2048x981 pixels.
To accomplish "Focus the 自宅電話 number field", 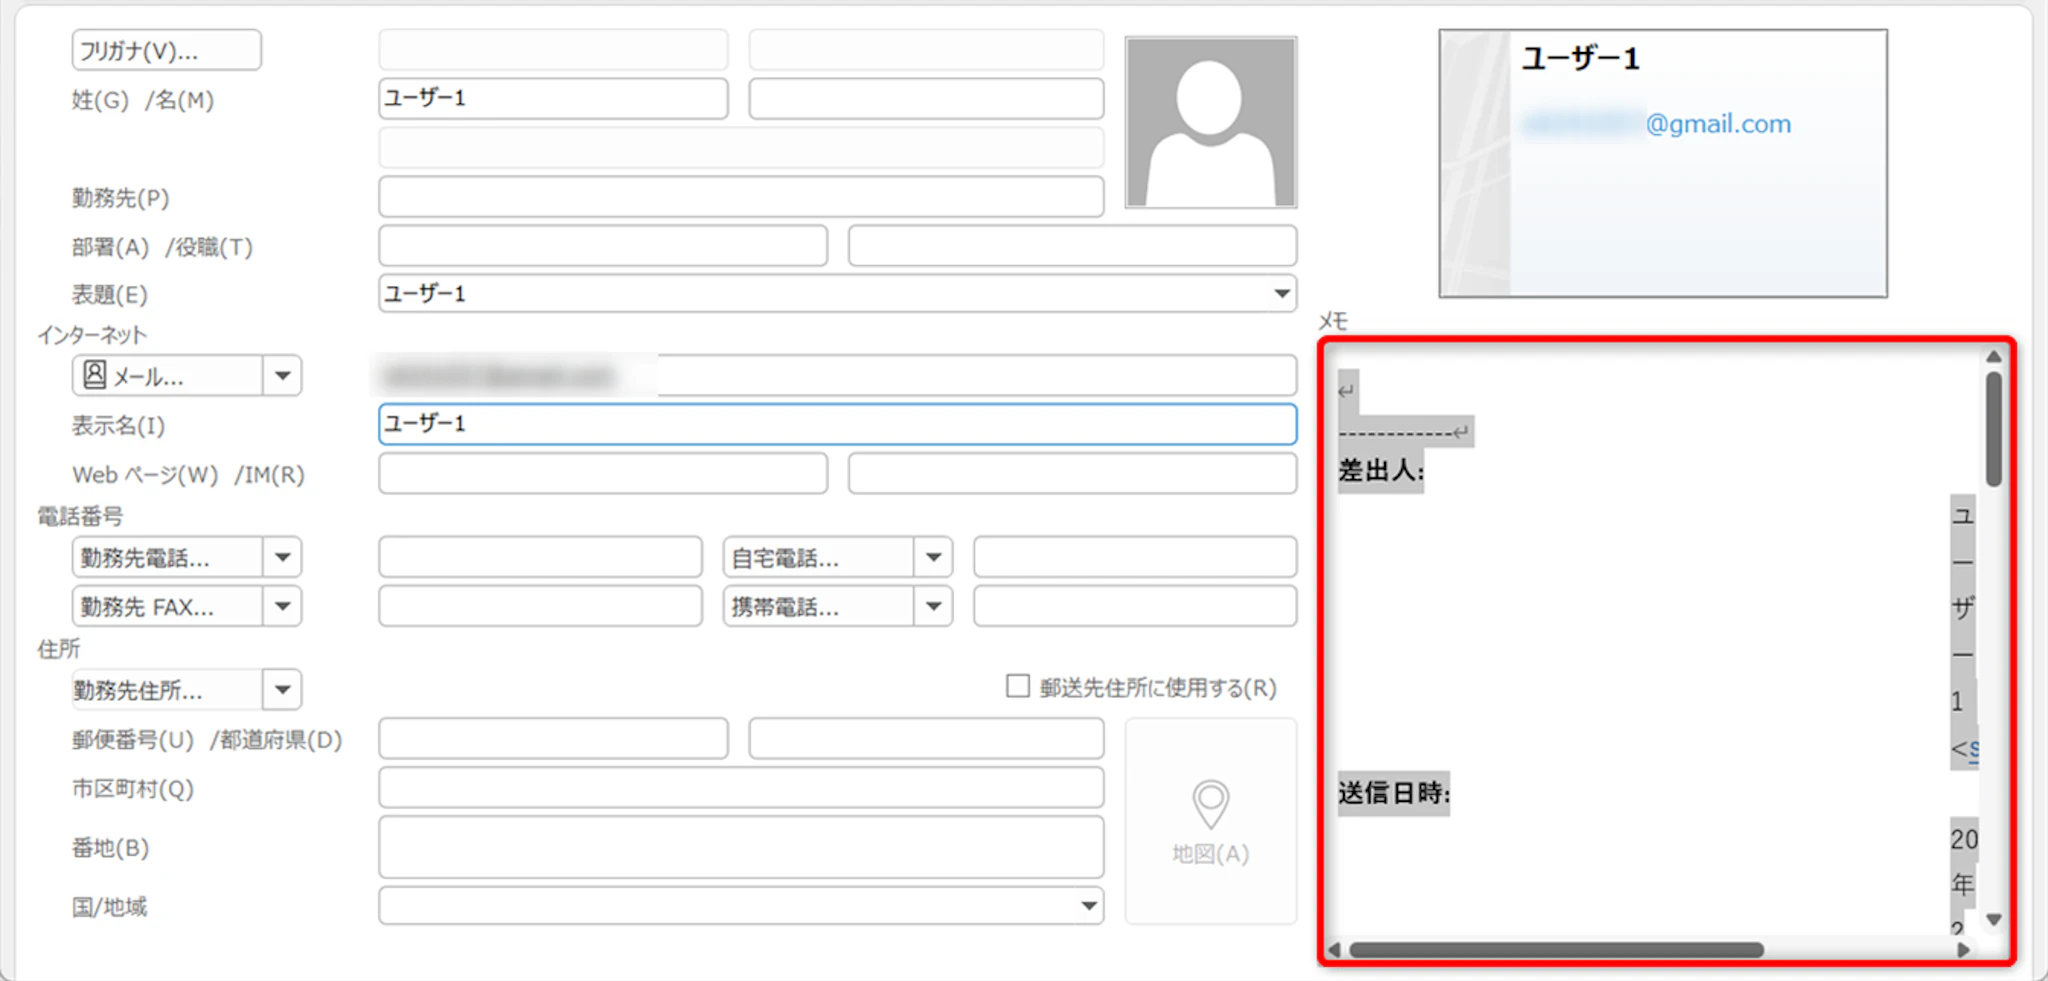I will click(1135, 557).
